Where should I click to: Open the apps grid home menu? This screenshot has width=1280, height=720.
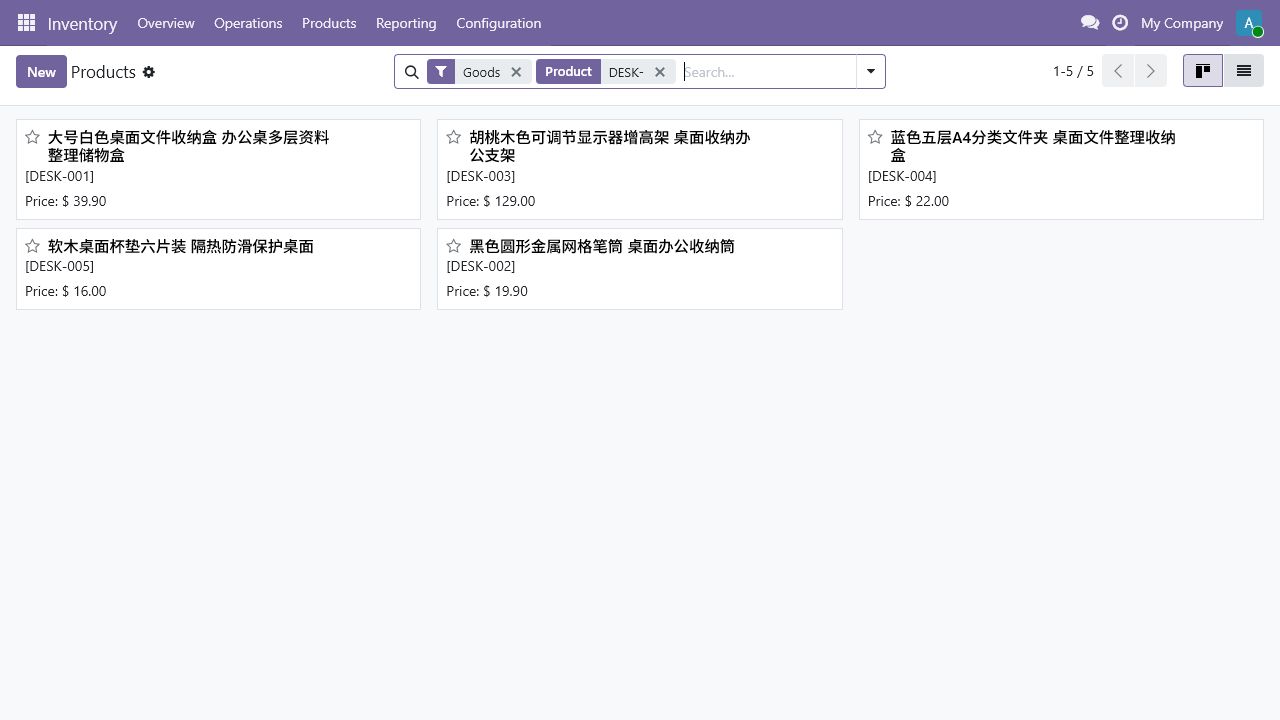tap(27, 22)
